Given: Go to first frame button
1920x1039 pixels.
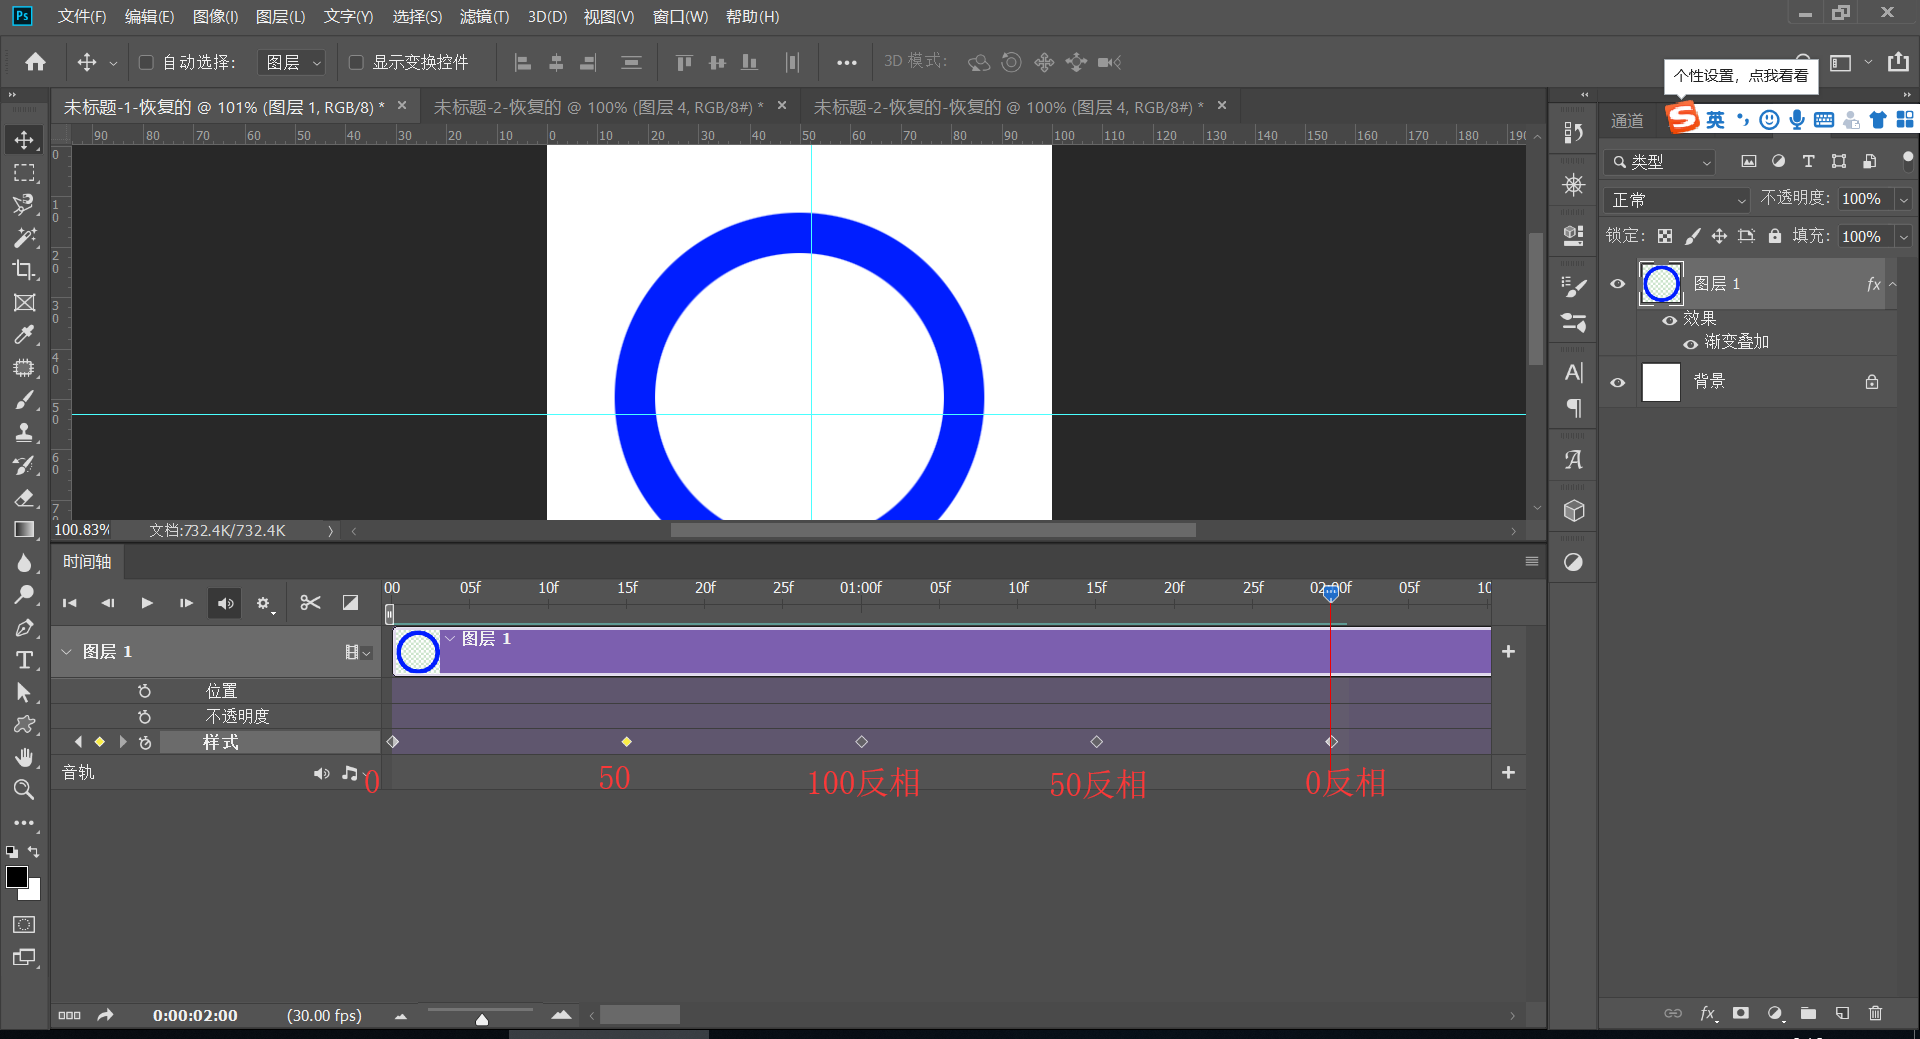Looking at the screenshot, I should tap(69, 603).
